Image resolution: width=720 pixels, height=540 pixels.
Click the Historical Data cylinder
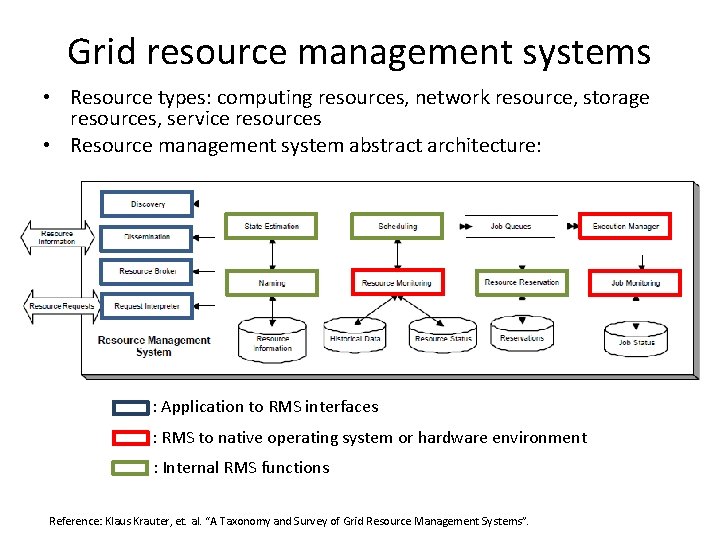(355, 336)
